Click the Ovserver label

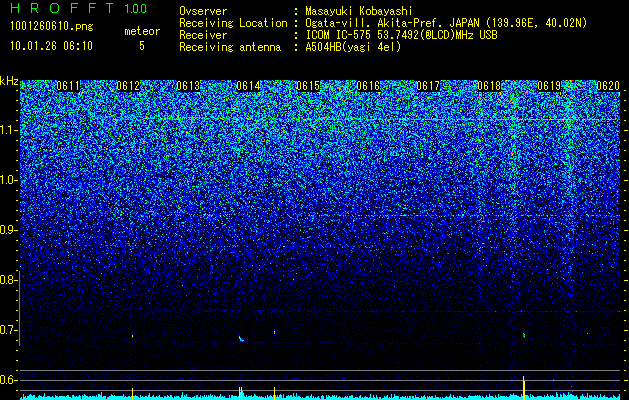203,11
